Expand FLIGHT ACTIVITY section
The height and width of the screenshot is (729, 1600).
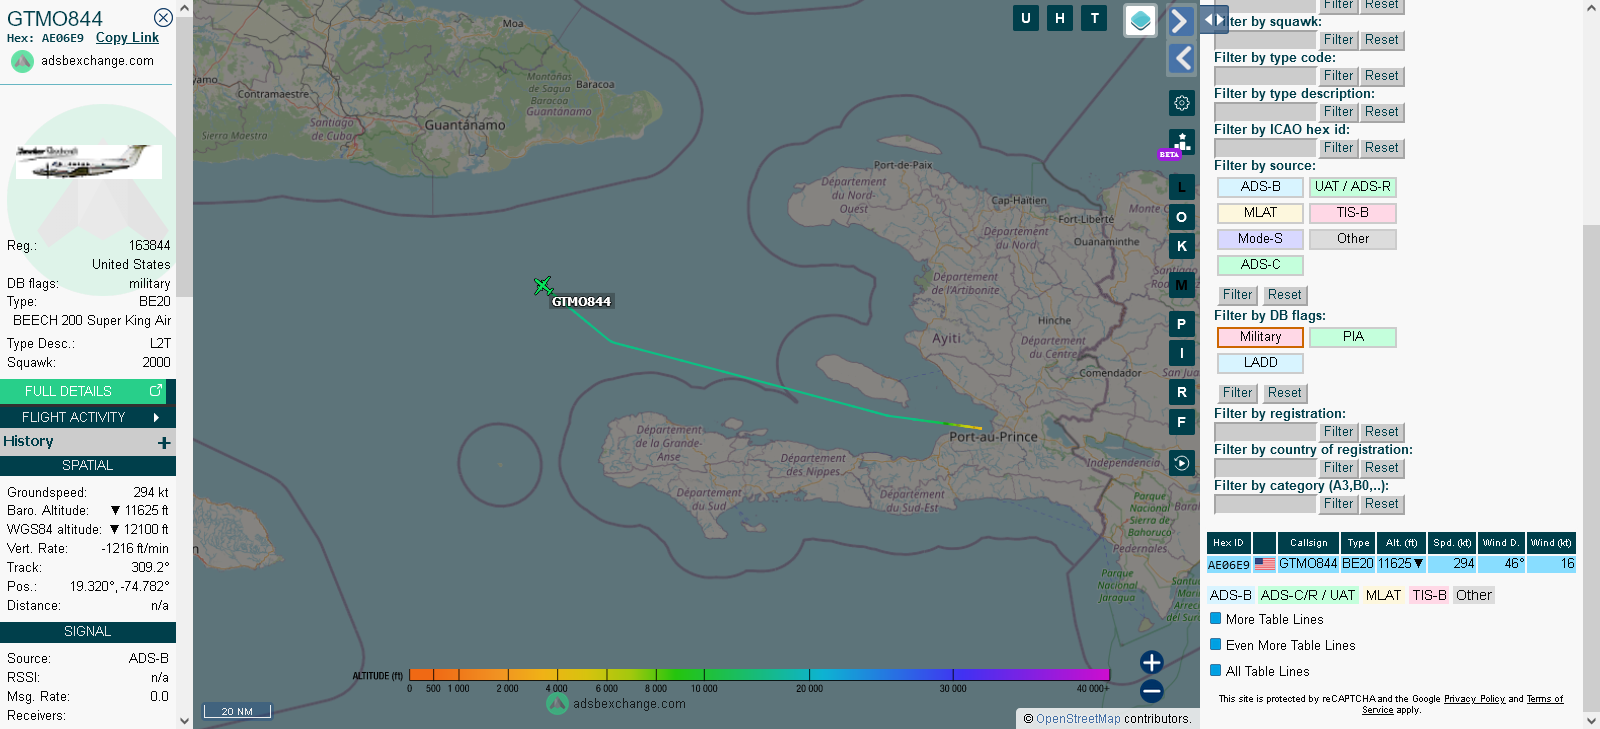(x=88, y=417)
